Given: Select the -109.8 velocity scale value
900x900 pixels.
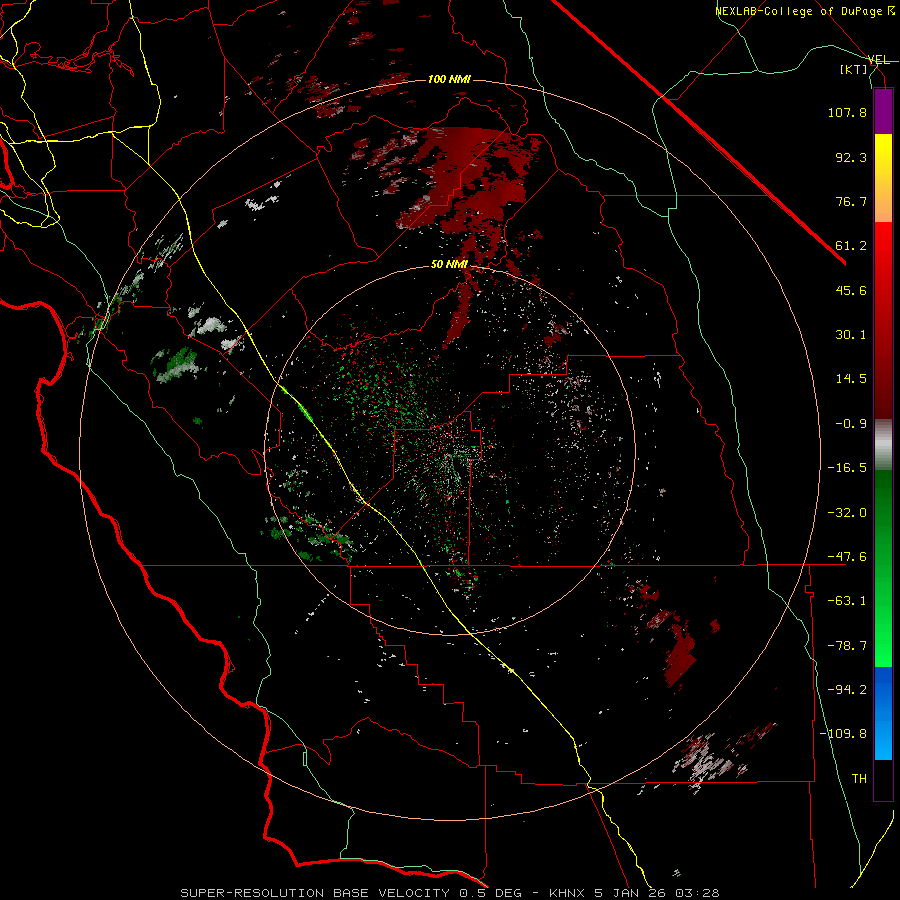Looking at the screenshot, I should pos(844,734).
